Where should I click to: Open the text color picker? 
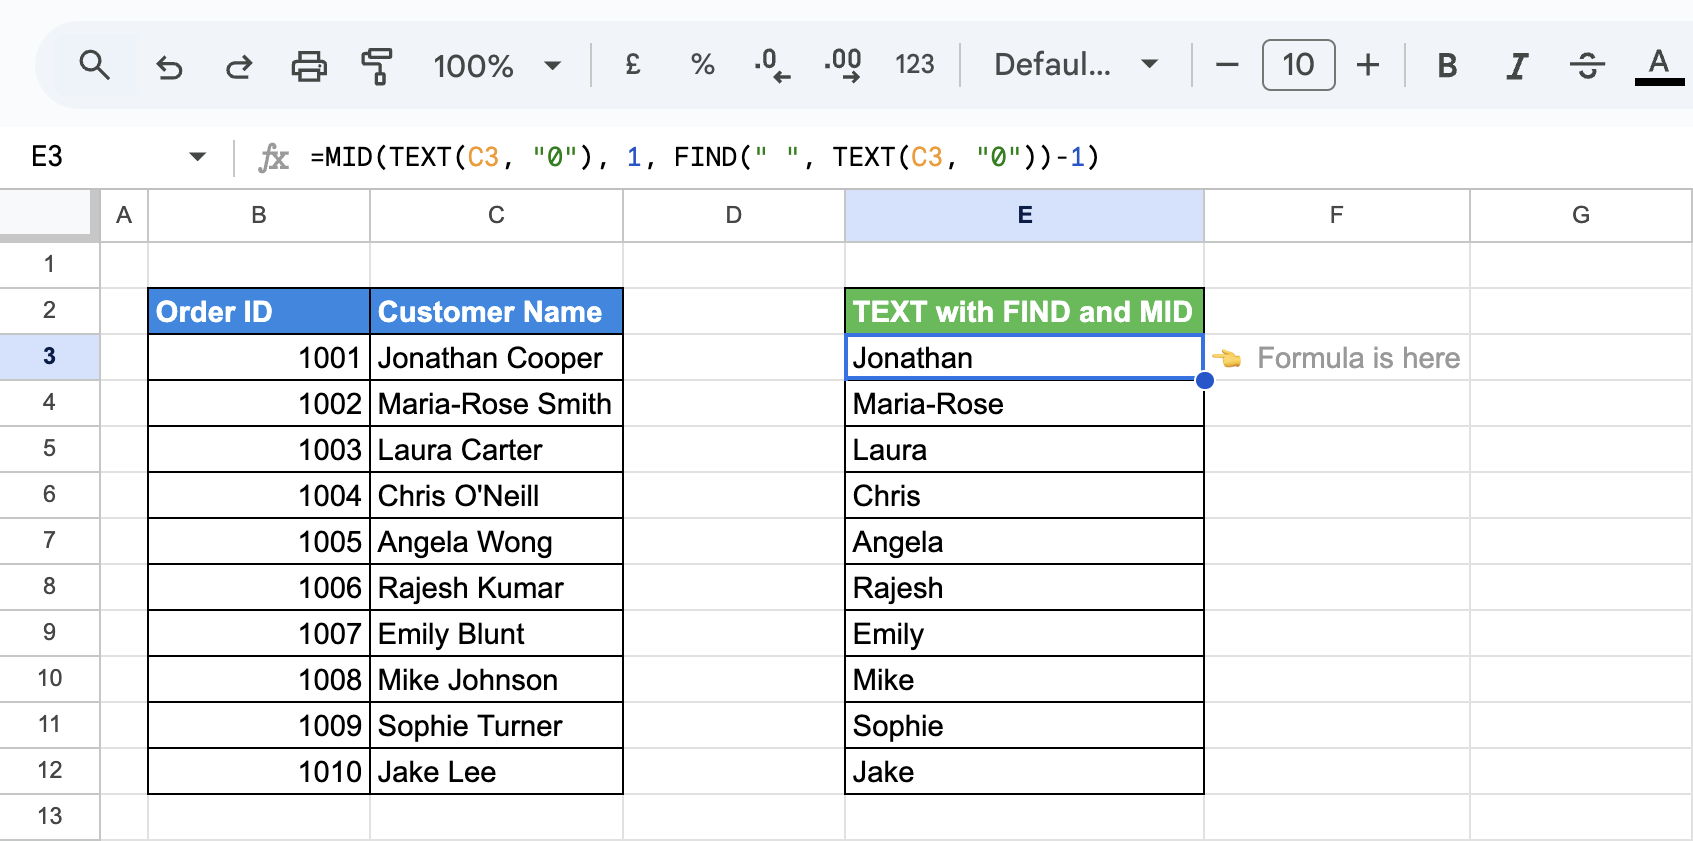tap(1659, 66)
